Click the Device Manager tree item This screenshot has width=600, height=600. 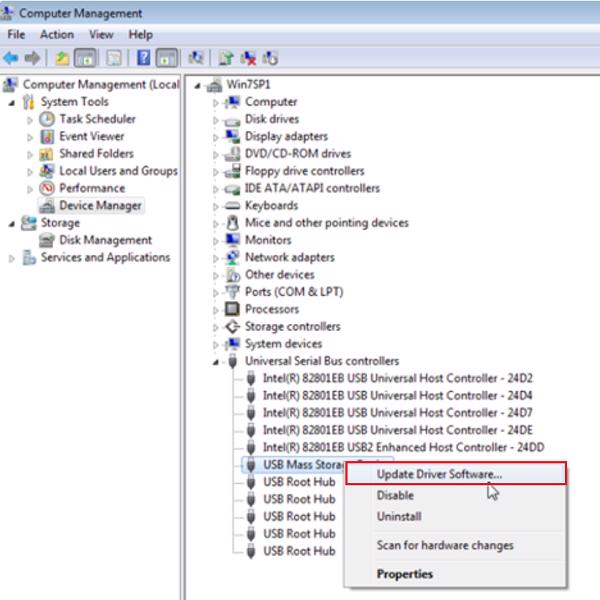tap(100, 205)
